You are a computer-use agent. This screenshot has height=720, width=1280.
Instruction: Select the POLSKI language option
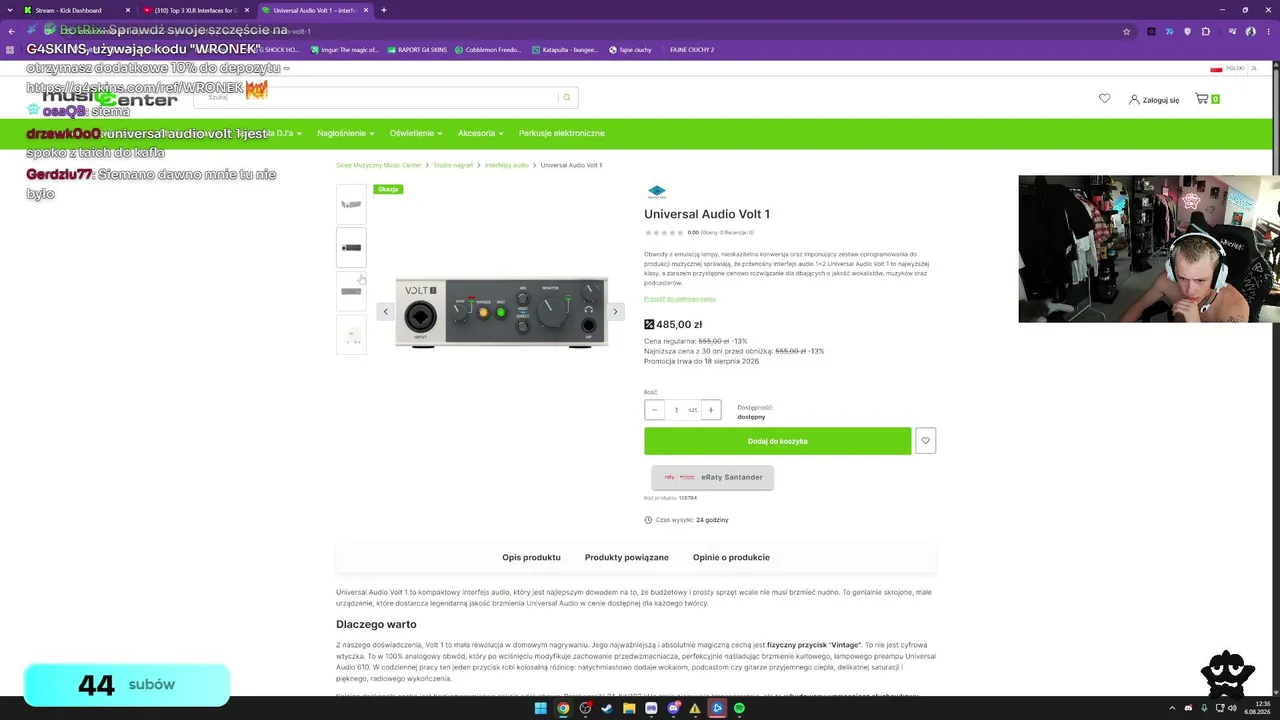click(1228, 68)
